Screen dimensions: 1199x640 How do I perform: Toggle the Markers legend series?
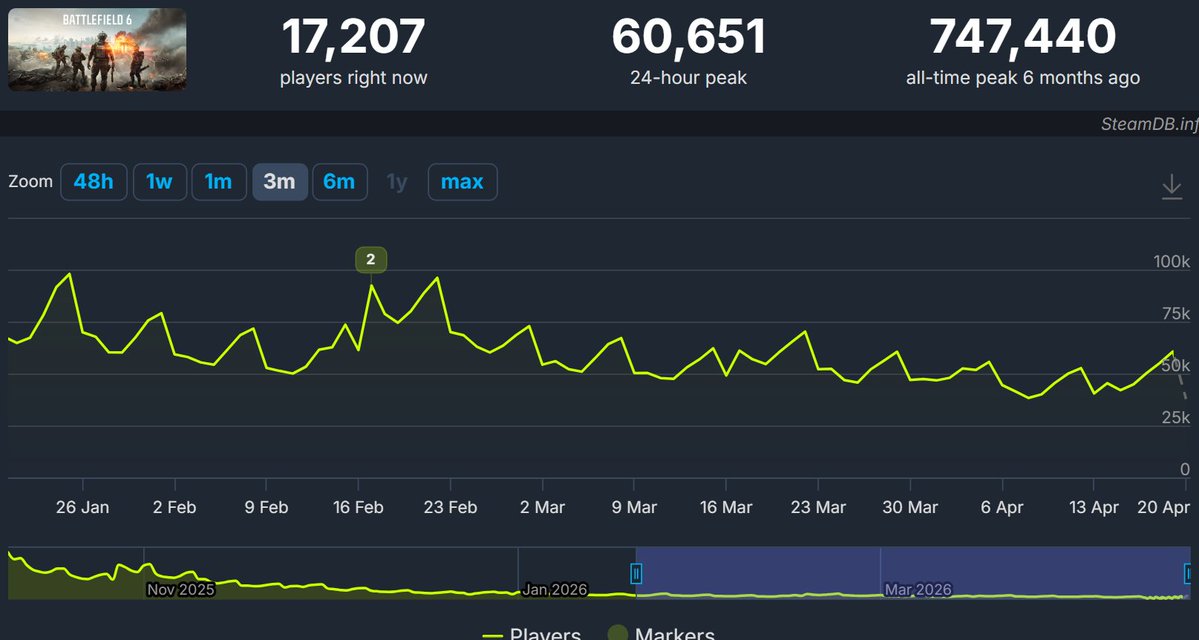(661, 635)
